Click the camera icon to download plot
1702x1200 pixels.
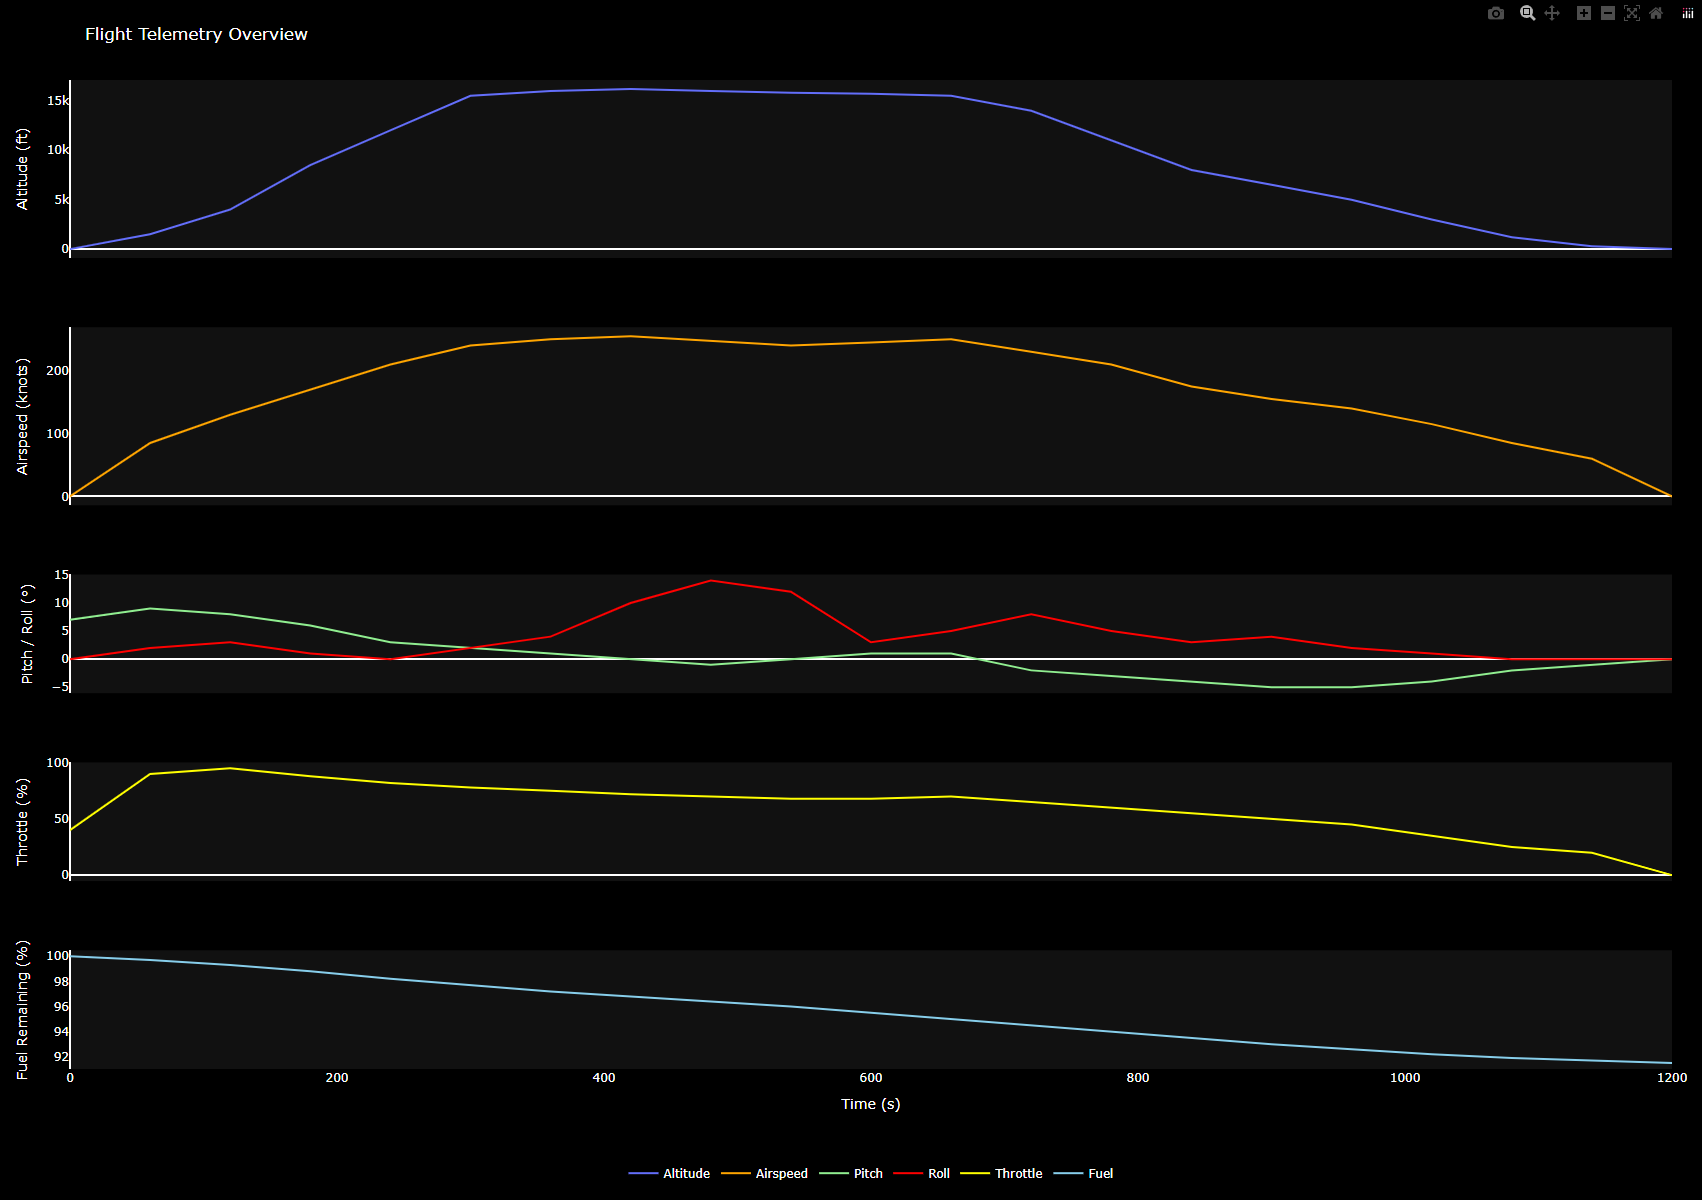point(1495,13)
